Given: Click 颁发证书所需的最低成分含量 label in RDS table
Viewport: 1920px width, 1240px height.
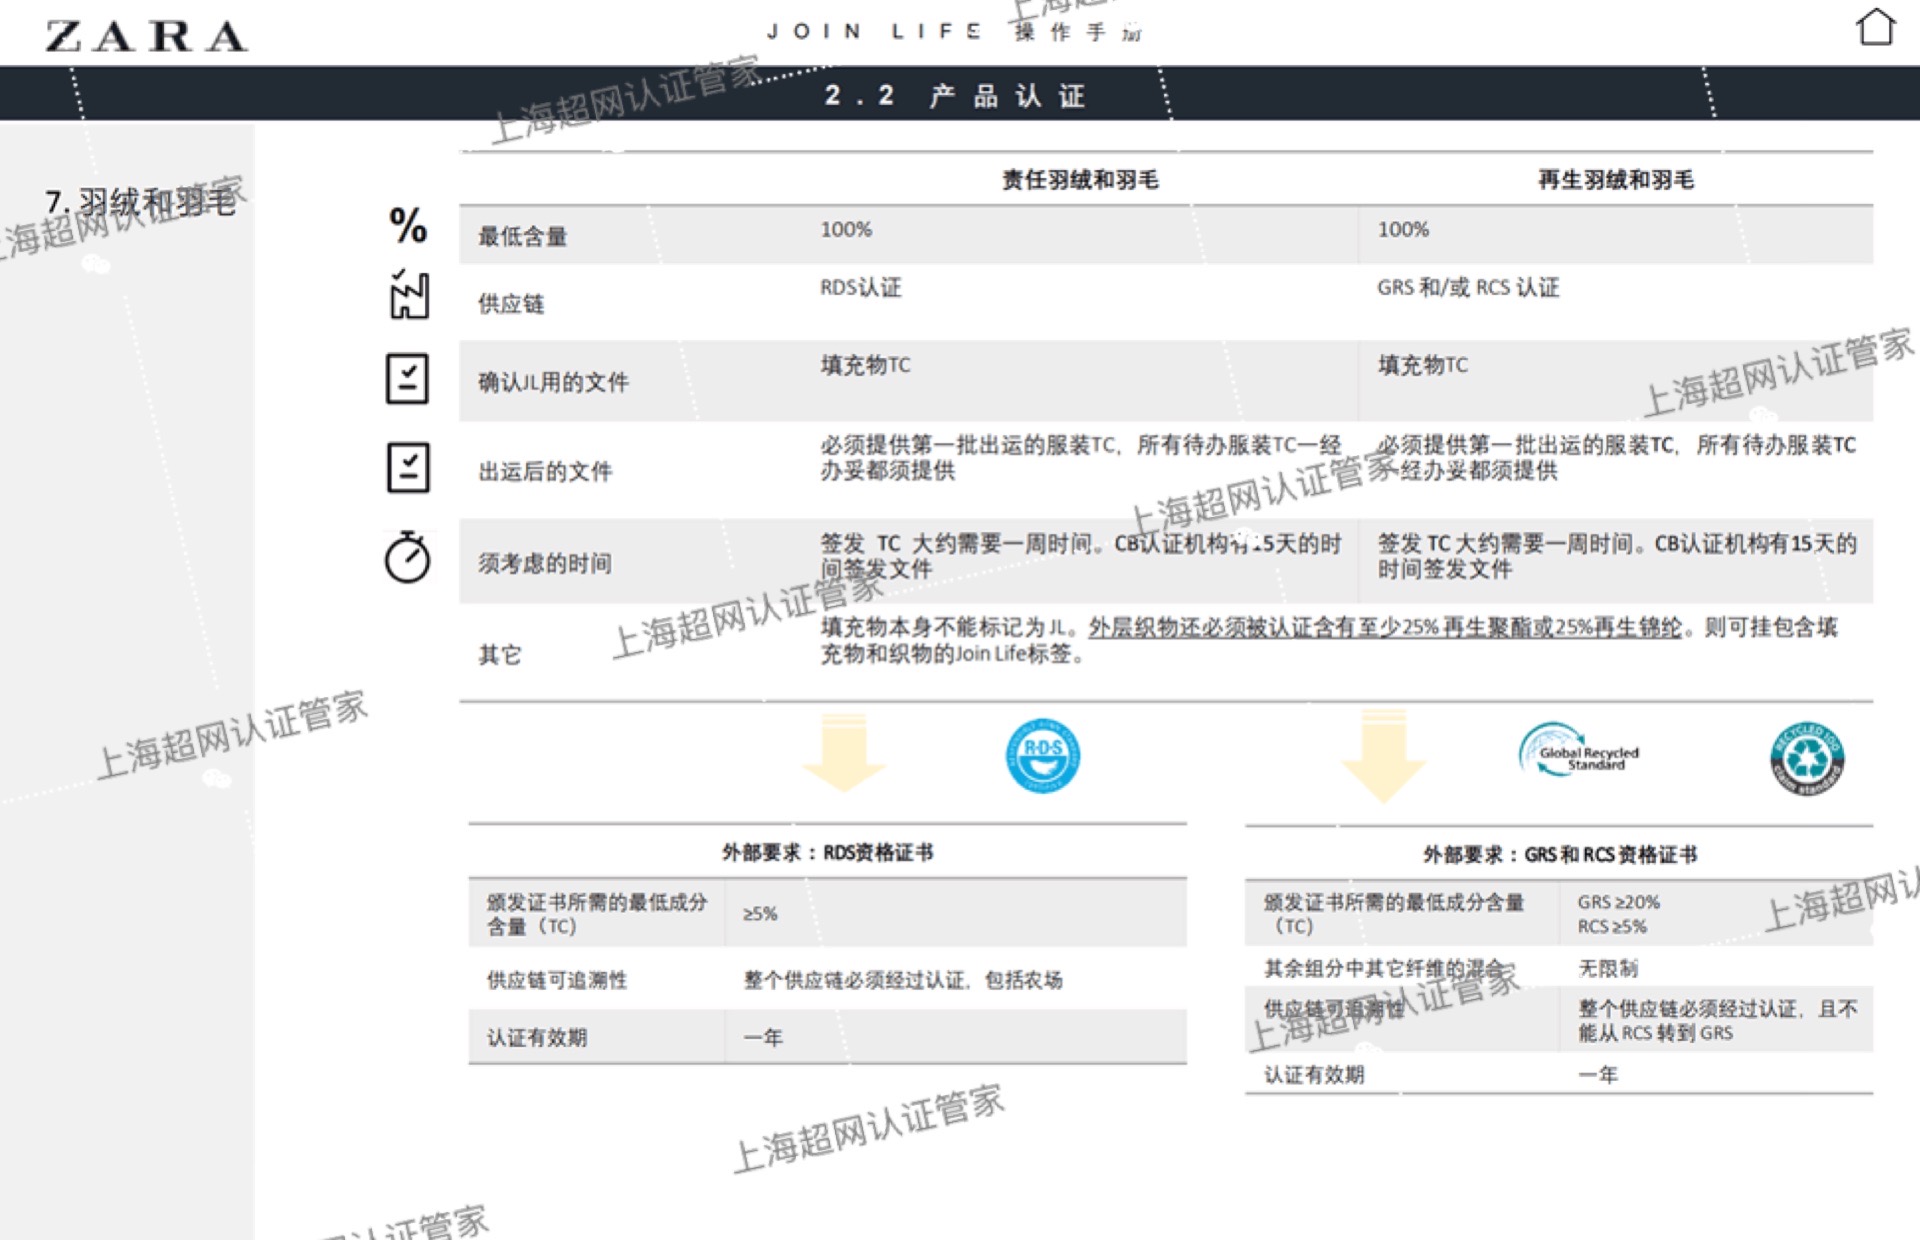Looking at the screenshot, I should coord(597,914).
